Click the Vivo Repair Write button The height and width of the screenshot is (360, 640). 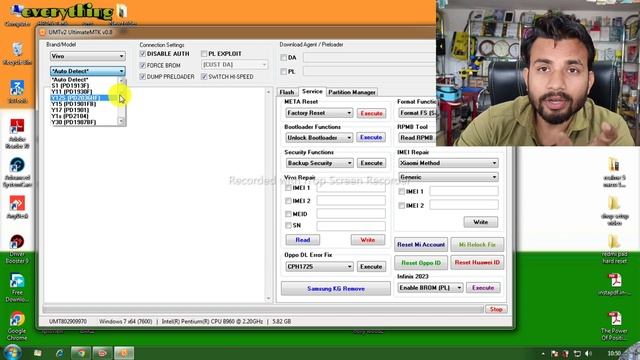pyautogui.click(x=368, y=240)
